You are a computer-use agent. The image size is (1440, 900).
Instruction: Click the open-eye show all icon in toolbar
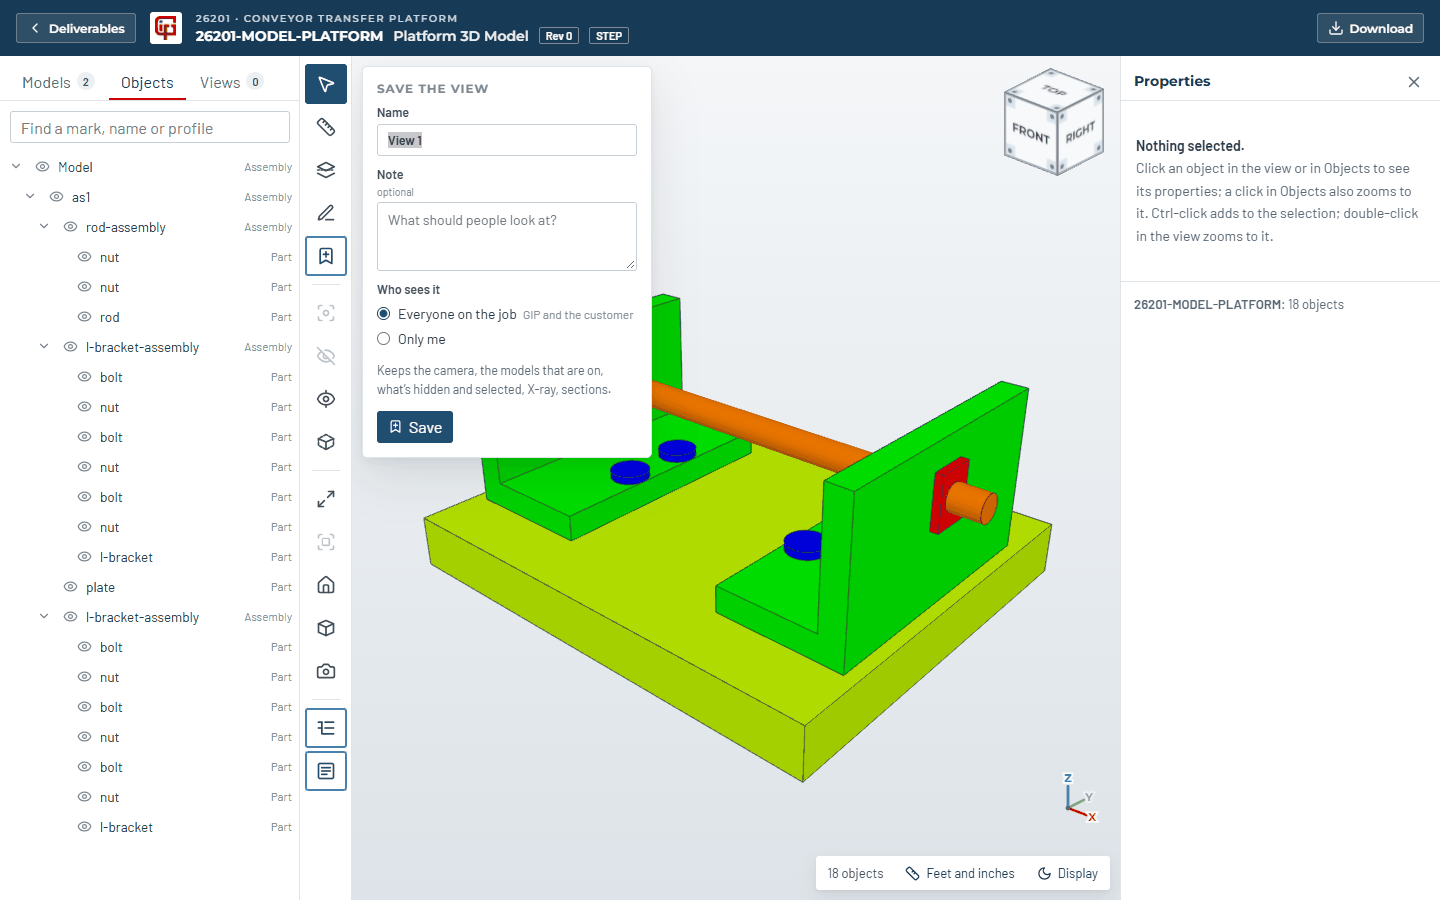pos(326,399)
